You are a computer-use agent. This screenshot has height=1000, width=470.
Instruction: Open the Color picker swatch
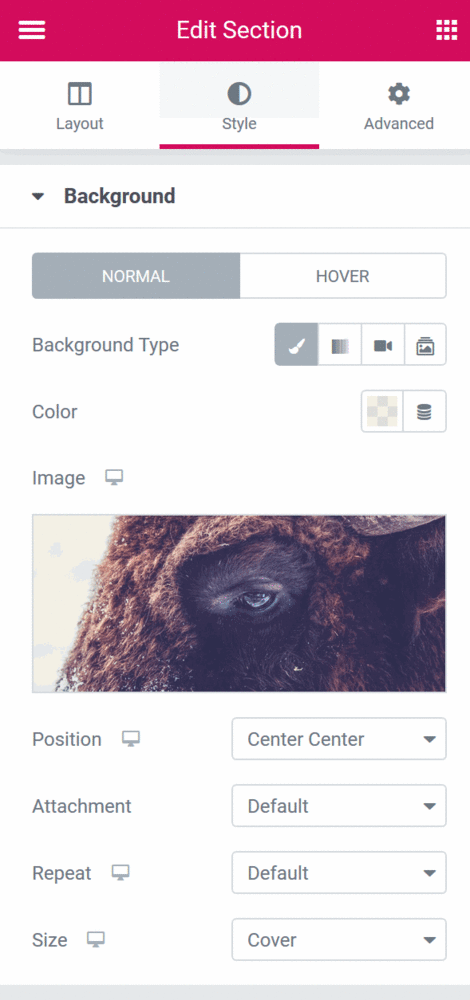382,412
